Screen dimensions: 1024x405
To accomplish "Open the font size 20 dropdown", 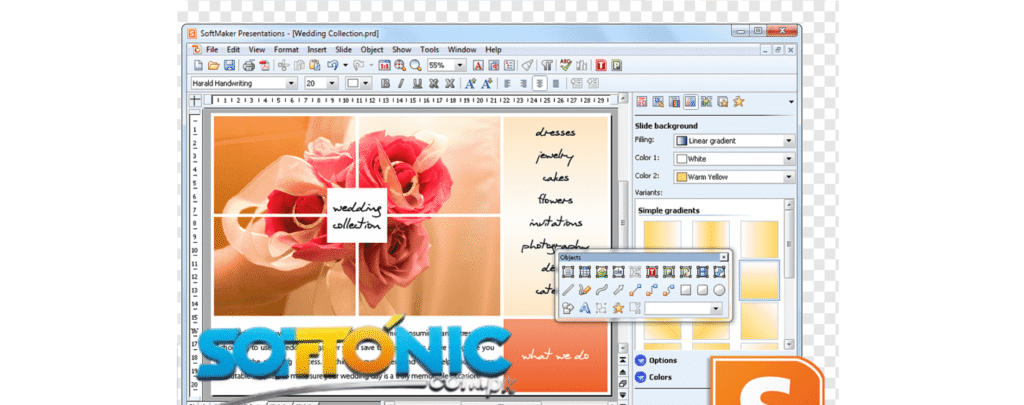I will pos(332,83).
